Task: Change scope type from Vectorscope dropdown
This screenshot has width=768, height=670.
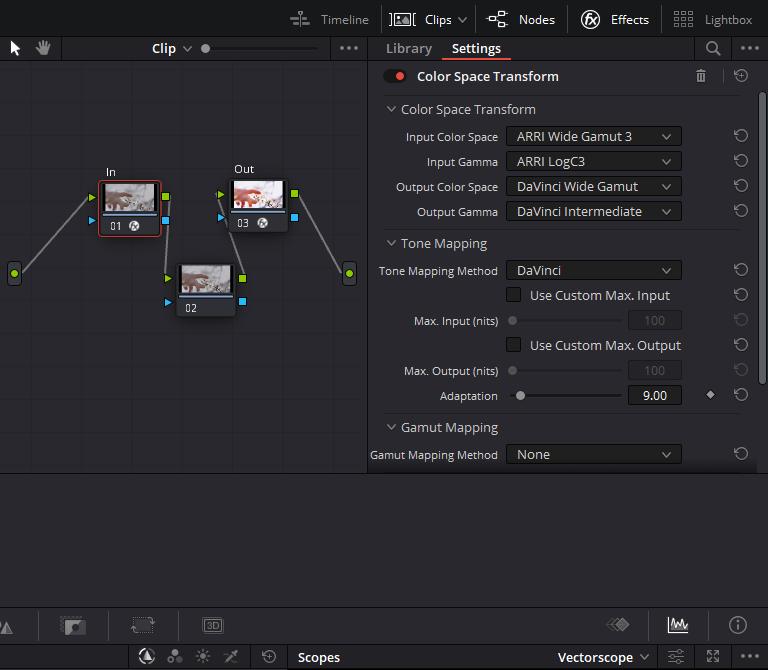Action: pyautogui.click(x=603, y=657)
